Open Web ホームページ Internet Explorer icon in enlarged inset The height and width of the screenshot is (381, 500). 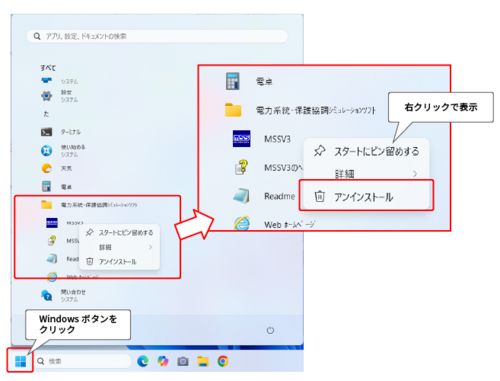pyautogui.click(x=241, y=223)
